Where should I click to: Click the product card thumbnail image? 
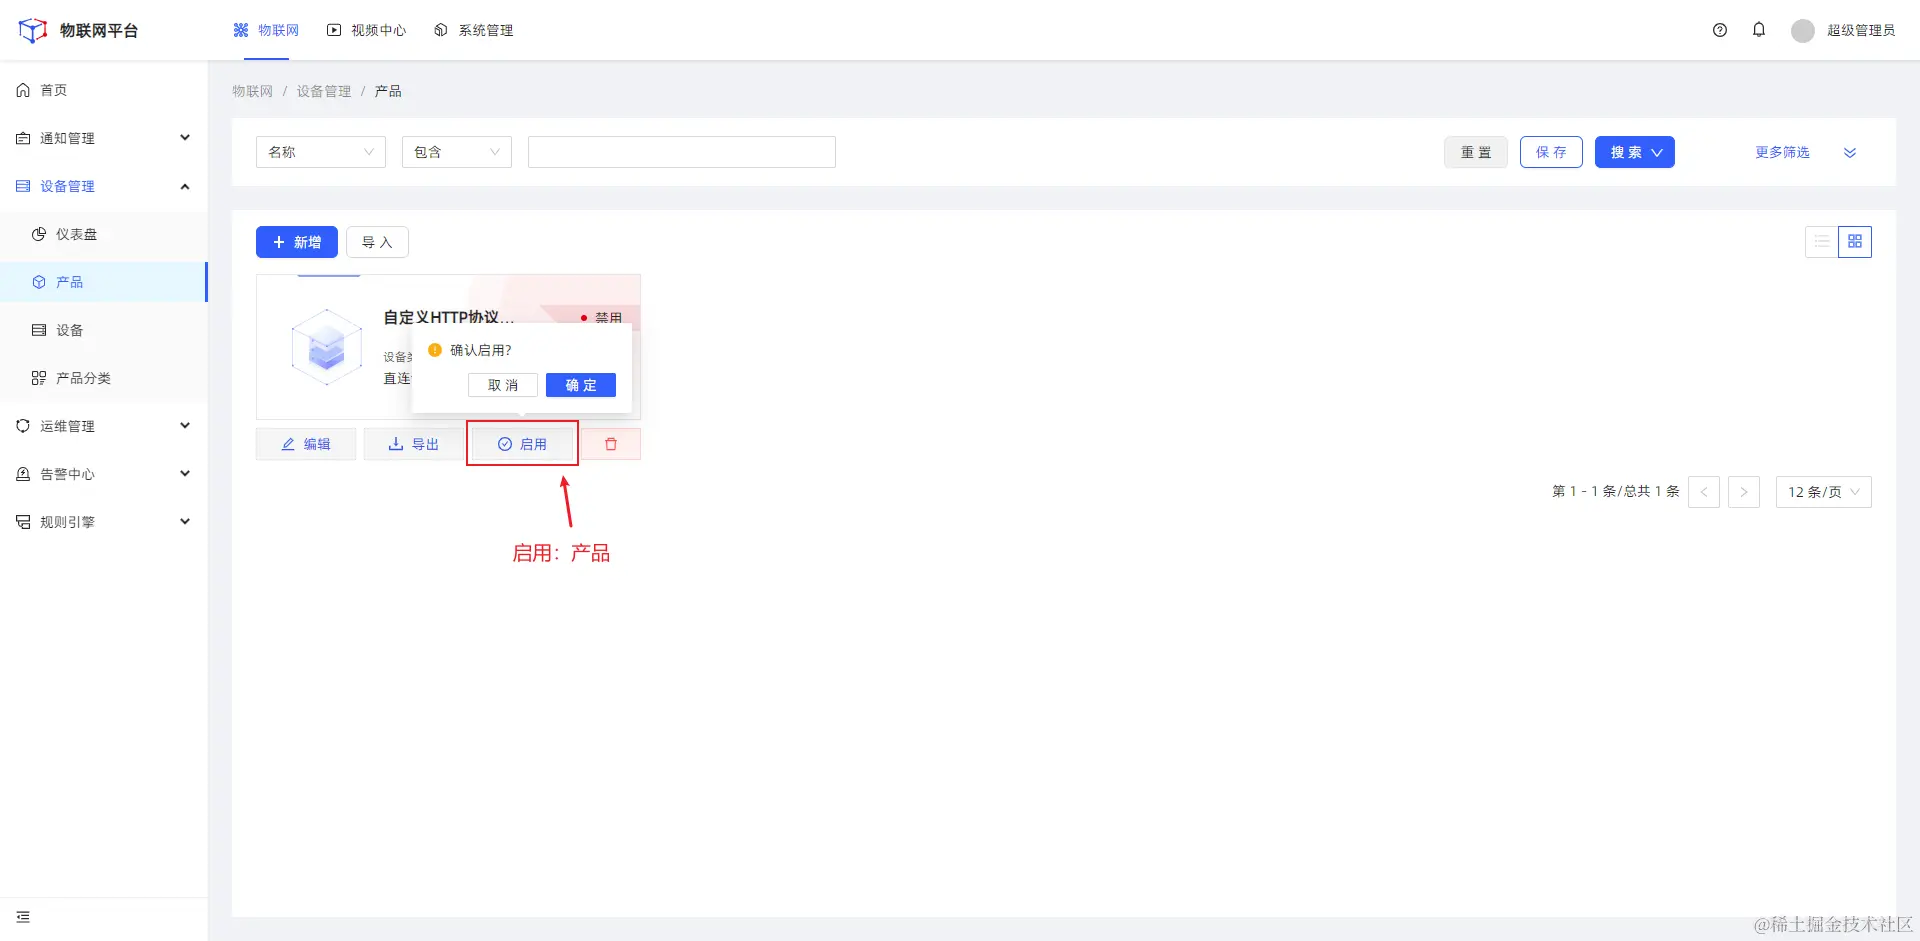pos(326,347)
